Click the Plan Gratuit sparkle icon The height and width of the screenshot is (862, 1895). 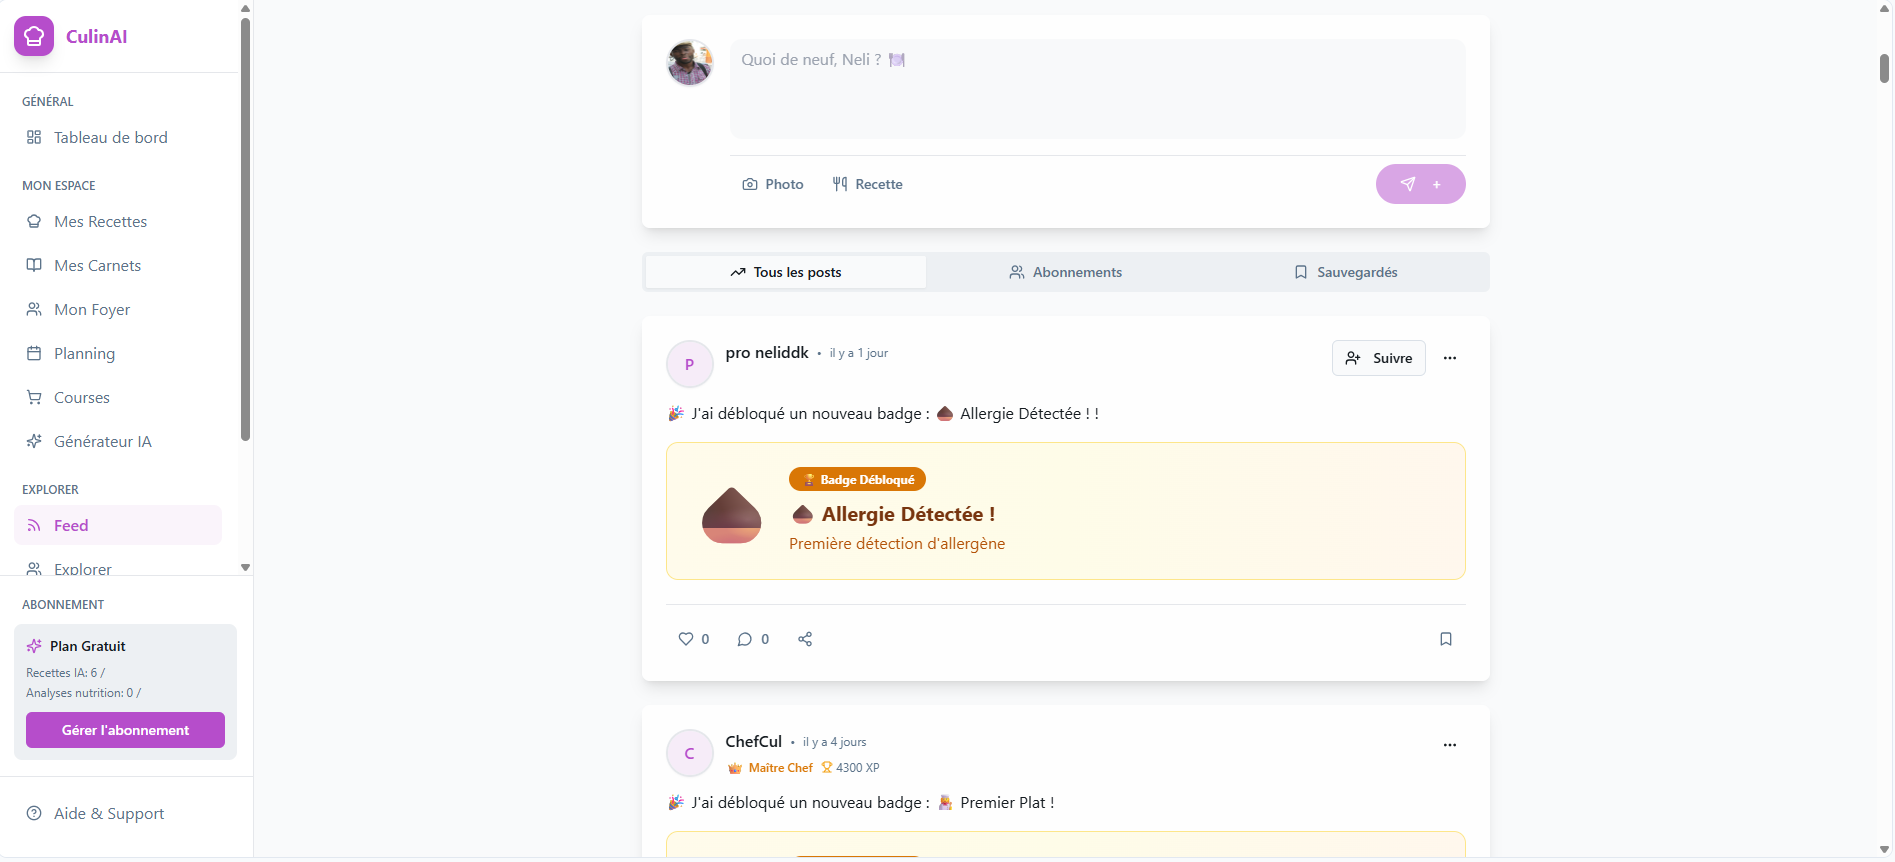click(x=34, y=646)
